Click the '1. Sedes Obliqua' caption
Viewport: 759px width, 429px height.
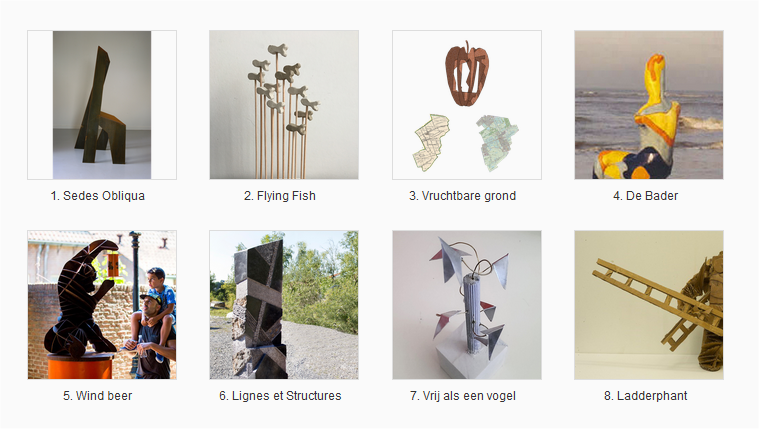(x=98, y=196)
